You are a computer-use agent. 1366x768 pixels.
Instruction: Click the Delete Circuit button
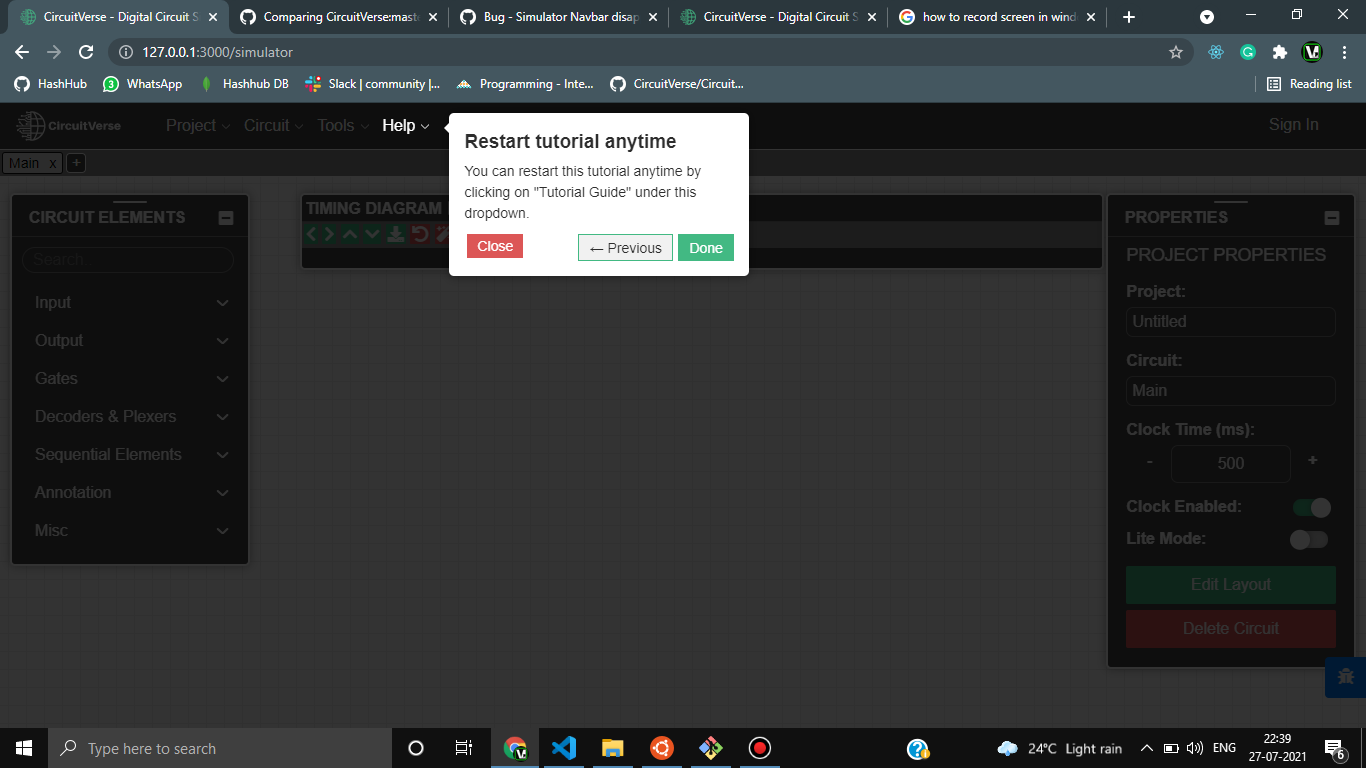coord(1231,629)
